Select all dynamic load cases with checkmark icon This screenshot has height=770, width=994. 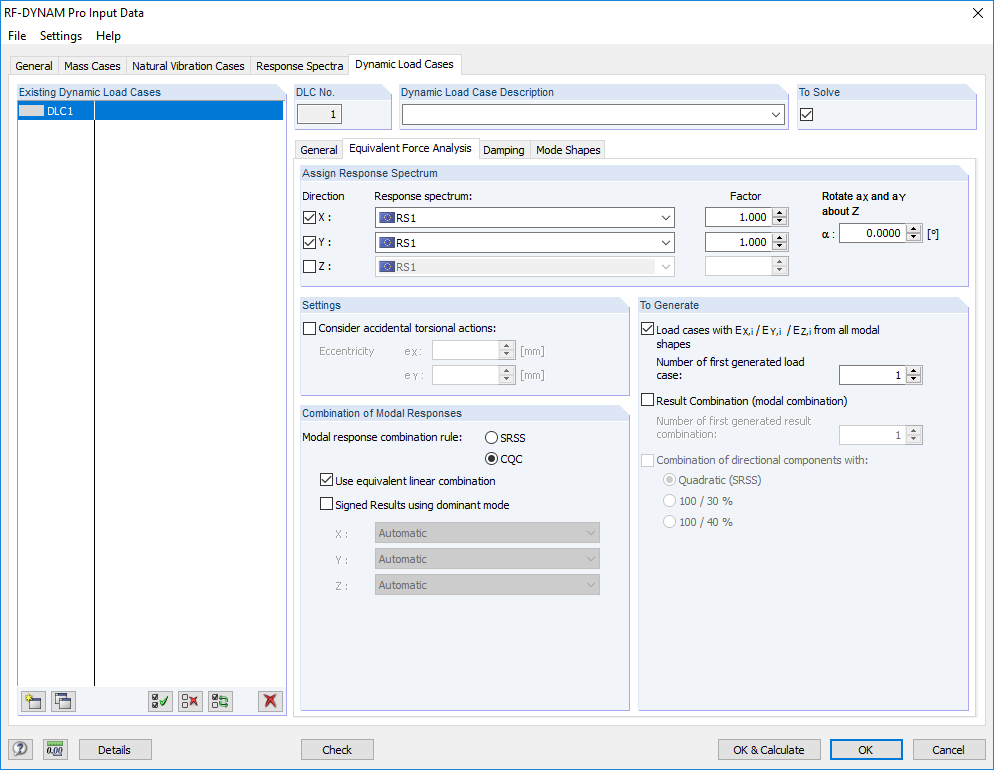(160, 701)
